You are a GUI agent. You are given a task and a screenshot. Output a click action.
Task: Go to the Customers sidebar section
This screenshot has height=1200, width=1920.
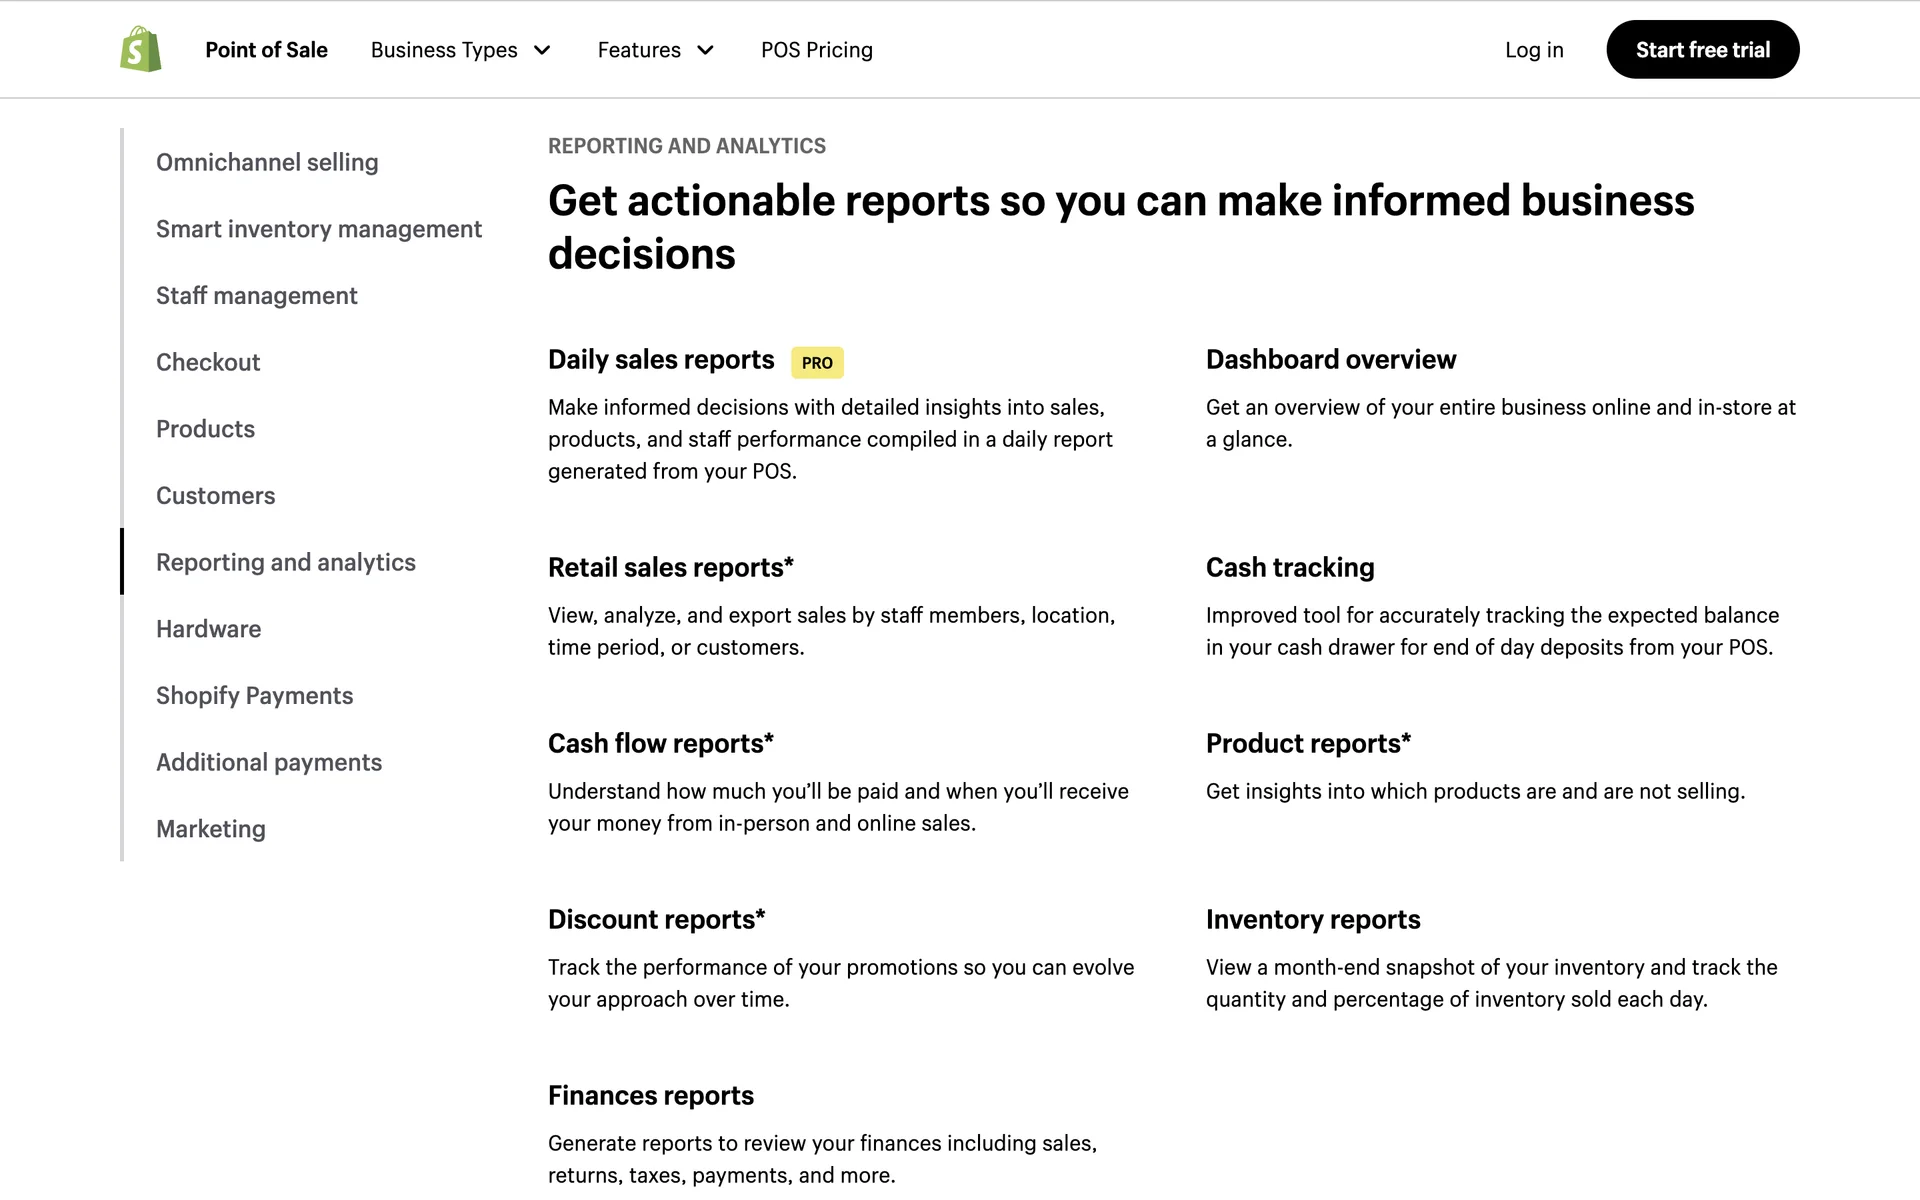(215, 496)
